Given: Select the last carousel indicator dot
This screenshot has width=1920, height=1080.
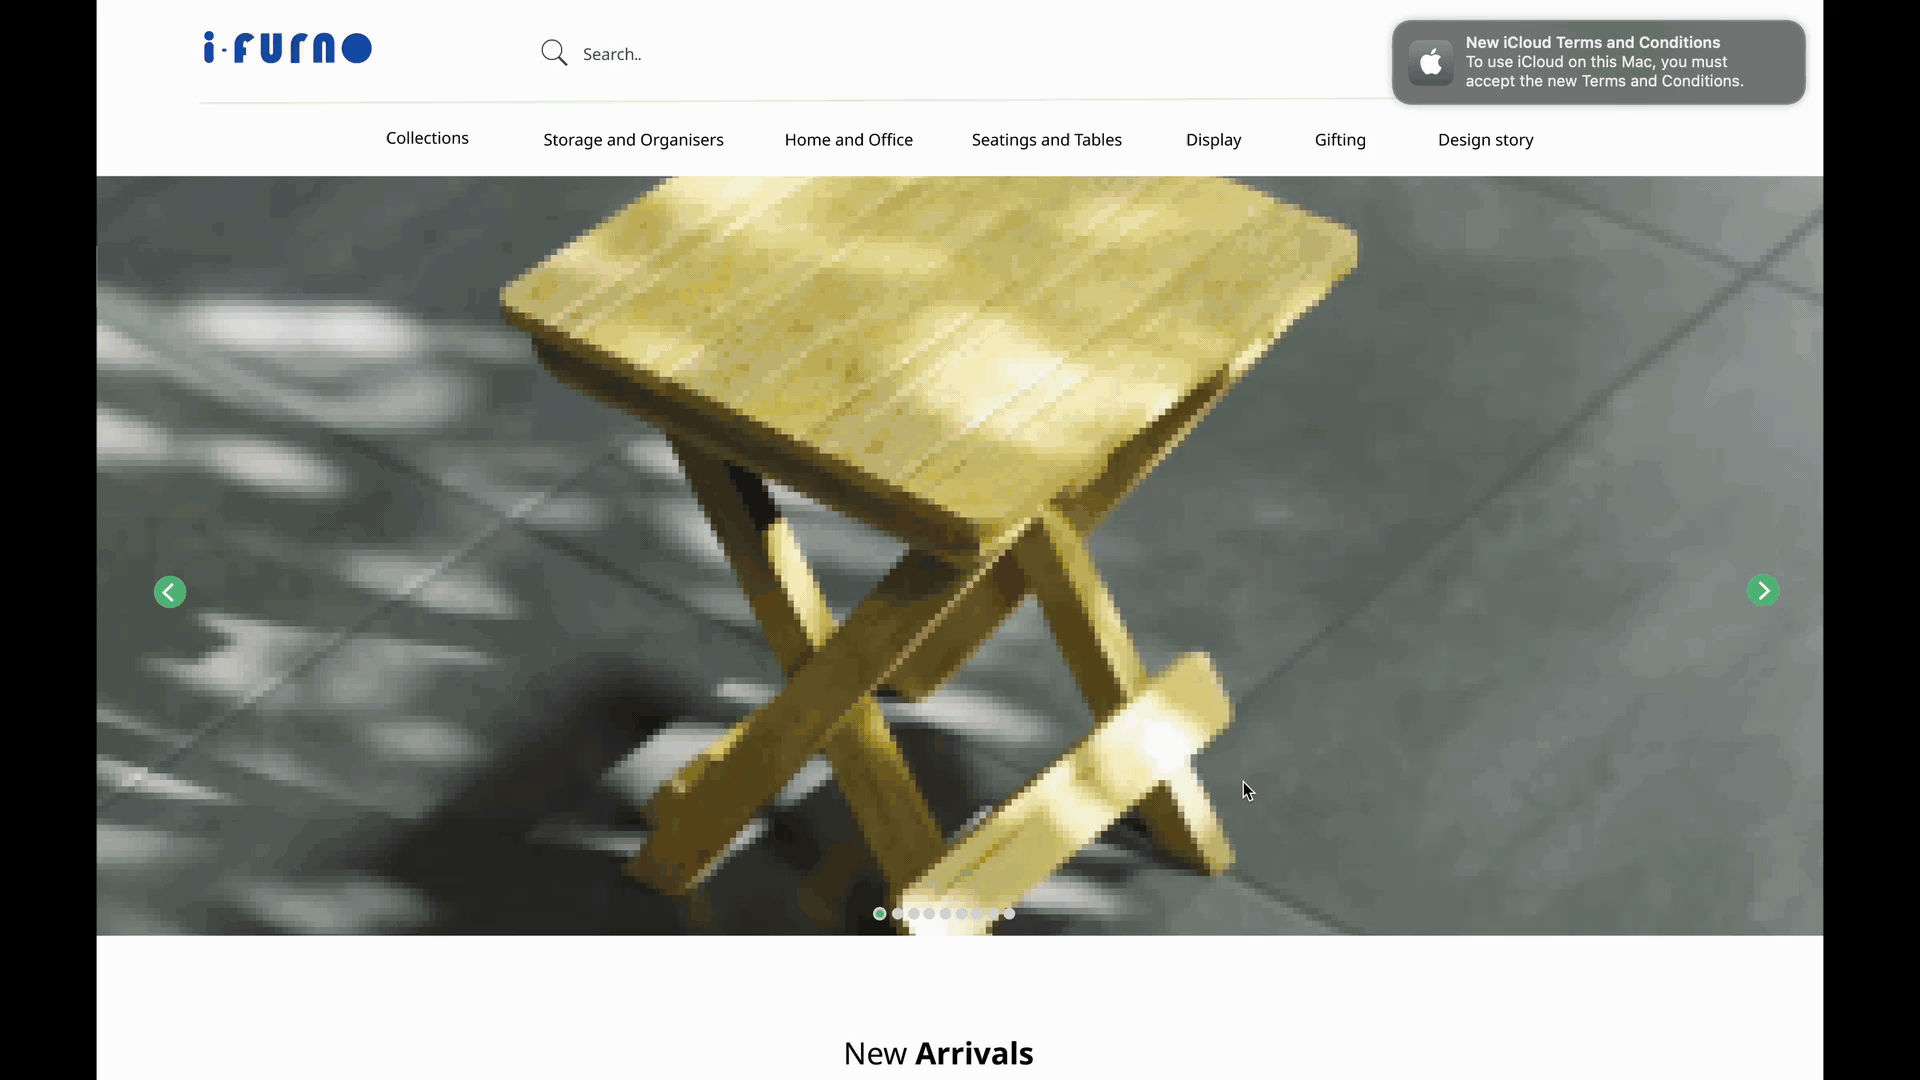Looking at the screenshot, I should (1009, 913).
